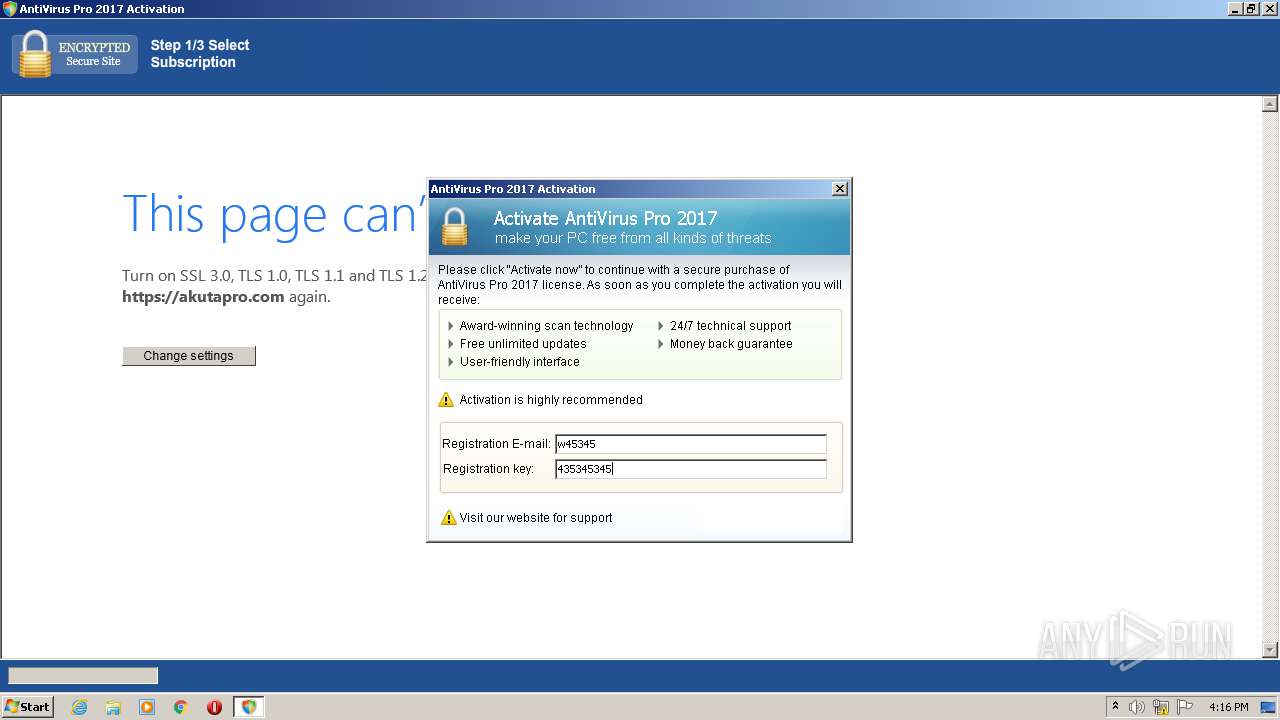Minimize the main AntiVirus Pro 2017 window

(1236, 9)
